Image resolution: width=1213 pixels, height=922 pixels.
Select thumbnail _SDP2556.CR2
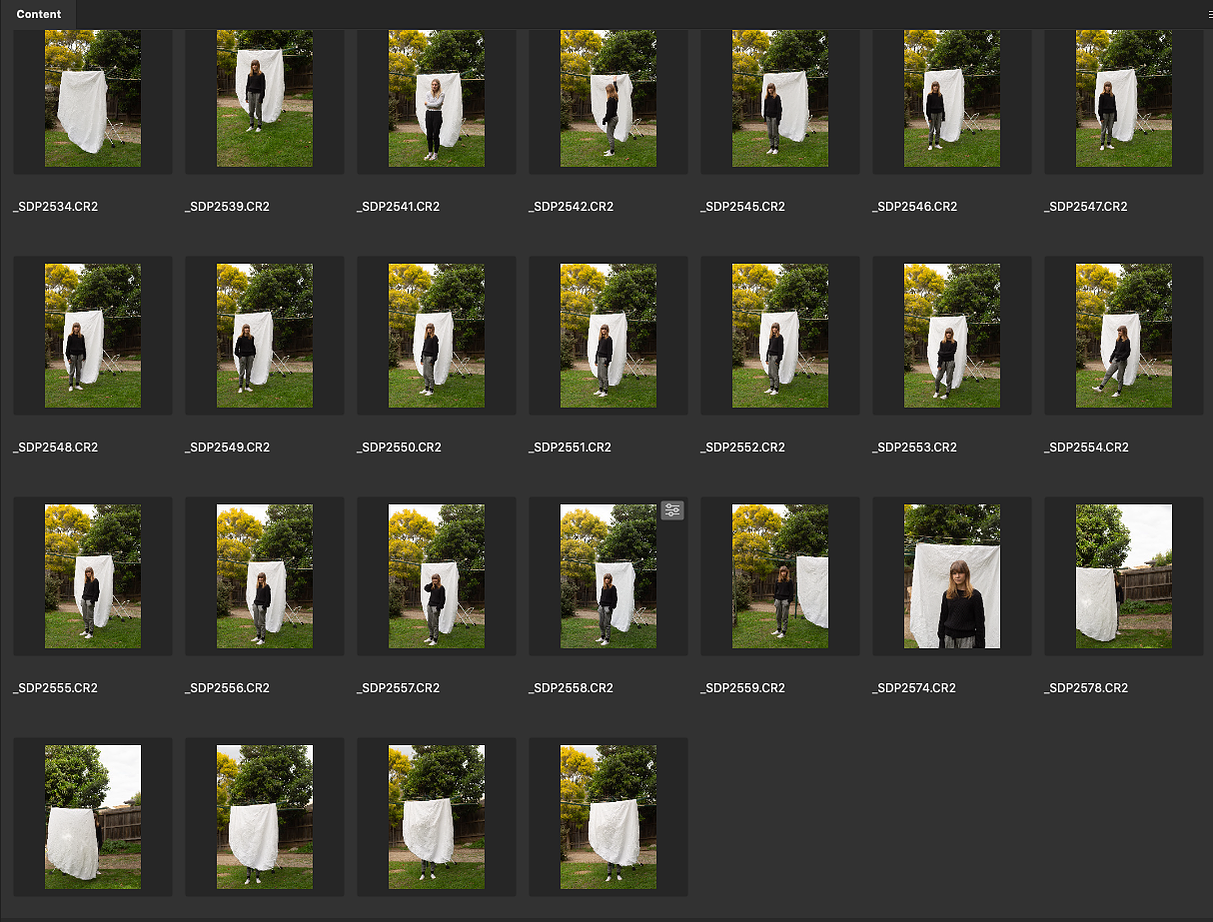click(x=265, y=576)
